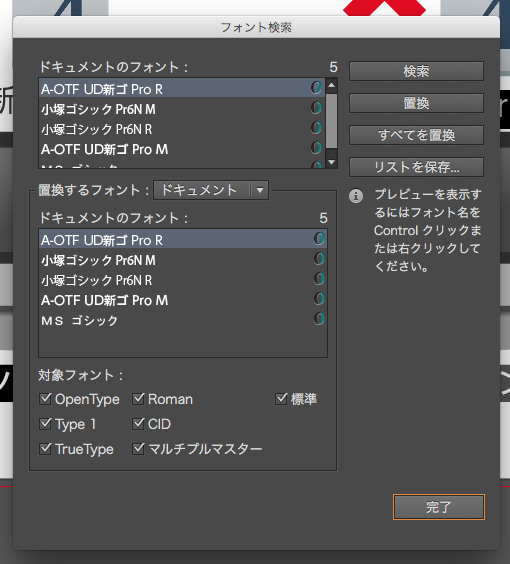
Task: Click OpenType icon beside replacement 小塚ゴシック Pr6N M
Action: [319, 258]
